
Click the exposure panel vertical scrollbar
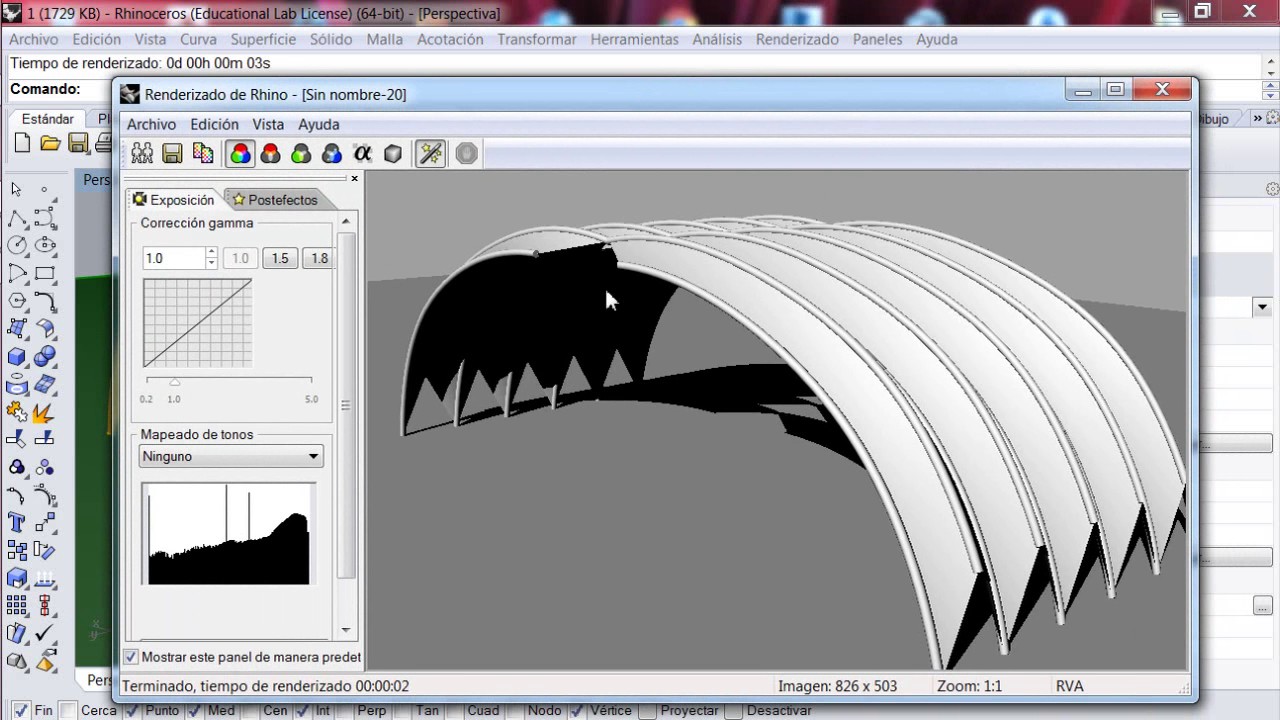[x=346, y=405]
